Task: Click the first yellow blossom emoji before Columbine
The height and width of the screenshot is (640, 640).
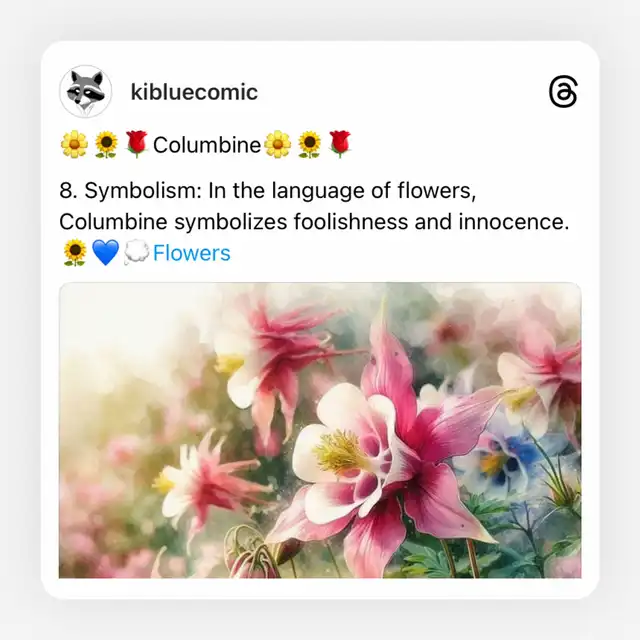Action: (x=74, y=144)
